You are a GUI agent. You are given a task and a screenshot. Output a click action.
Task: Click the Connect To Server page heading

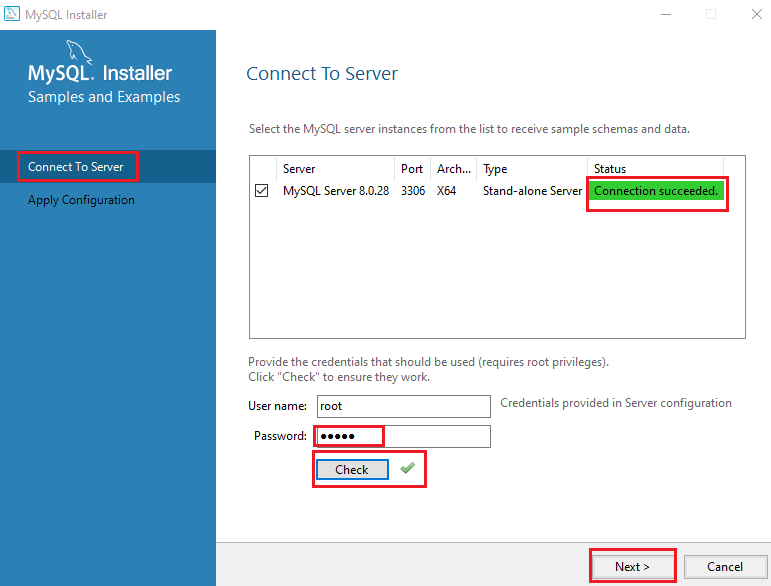click(322, 74)
